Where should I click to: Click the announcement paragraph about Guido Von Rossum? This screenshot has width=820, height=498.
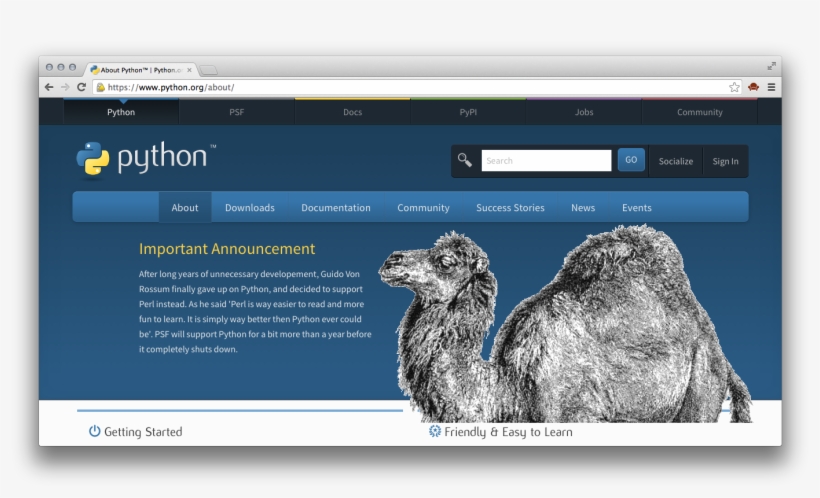pos(255,311)
